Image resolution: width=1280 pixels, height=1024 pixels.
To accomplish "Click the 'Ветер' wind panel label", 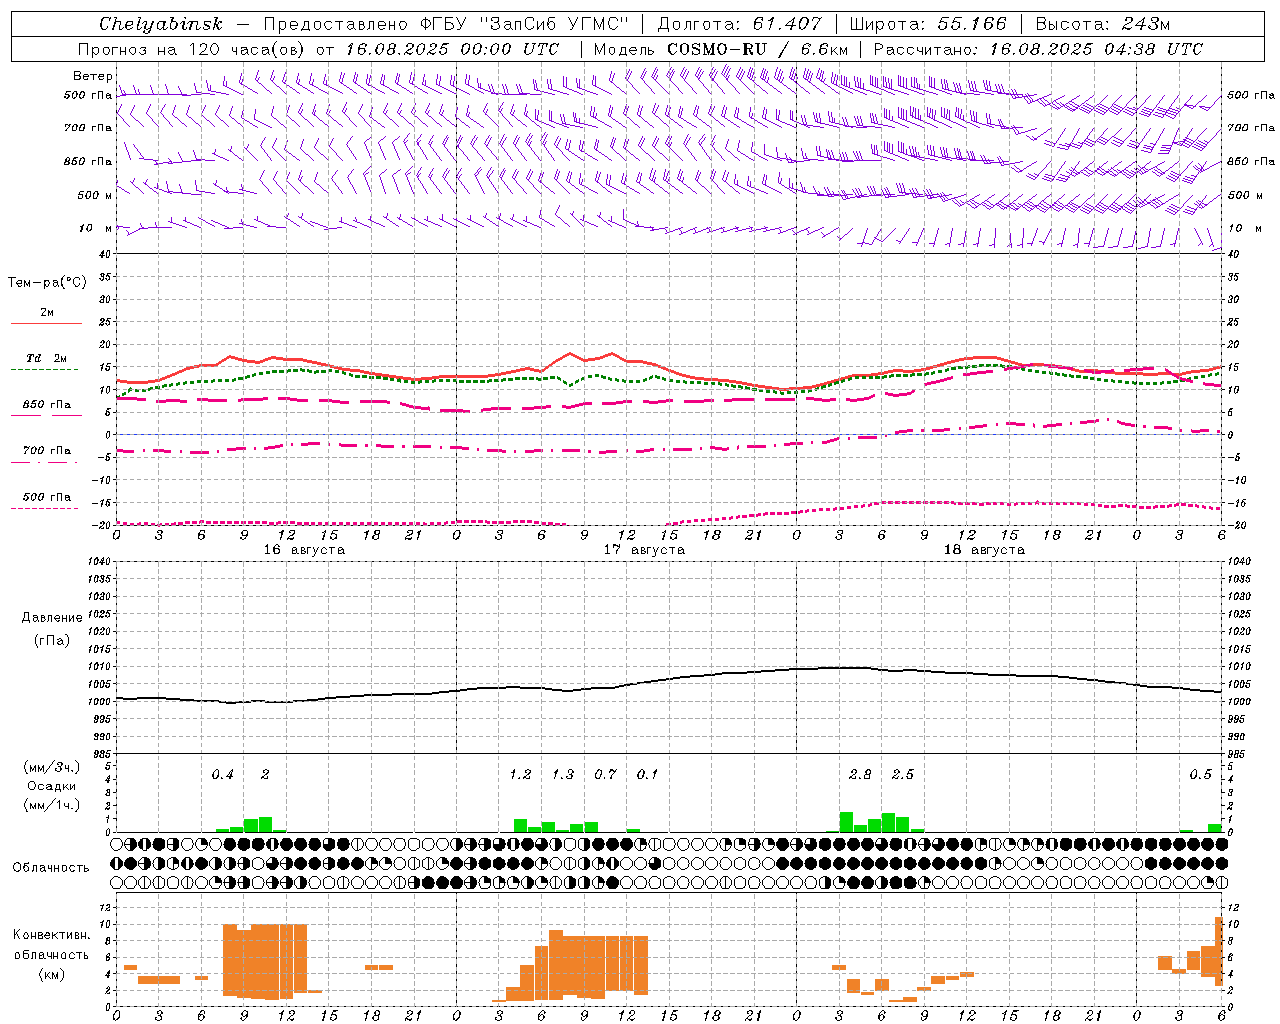I will click(92, 76).
